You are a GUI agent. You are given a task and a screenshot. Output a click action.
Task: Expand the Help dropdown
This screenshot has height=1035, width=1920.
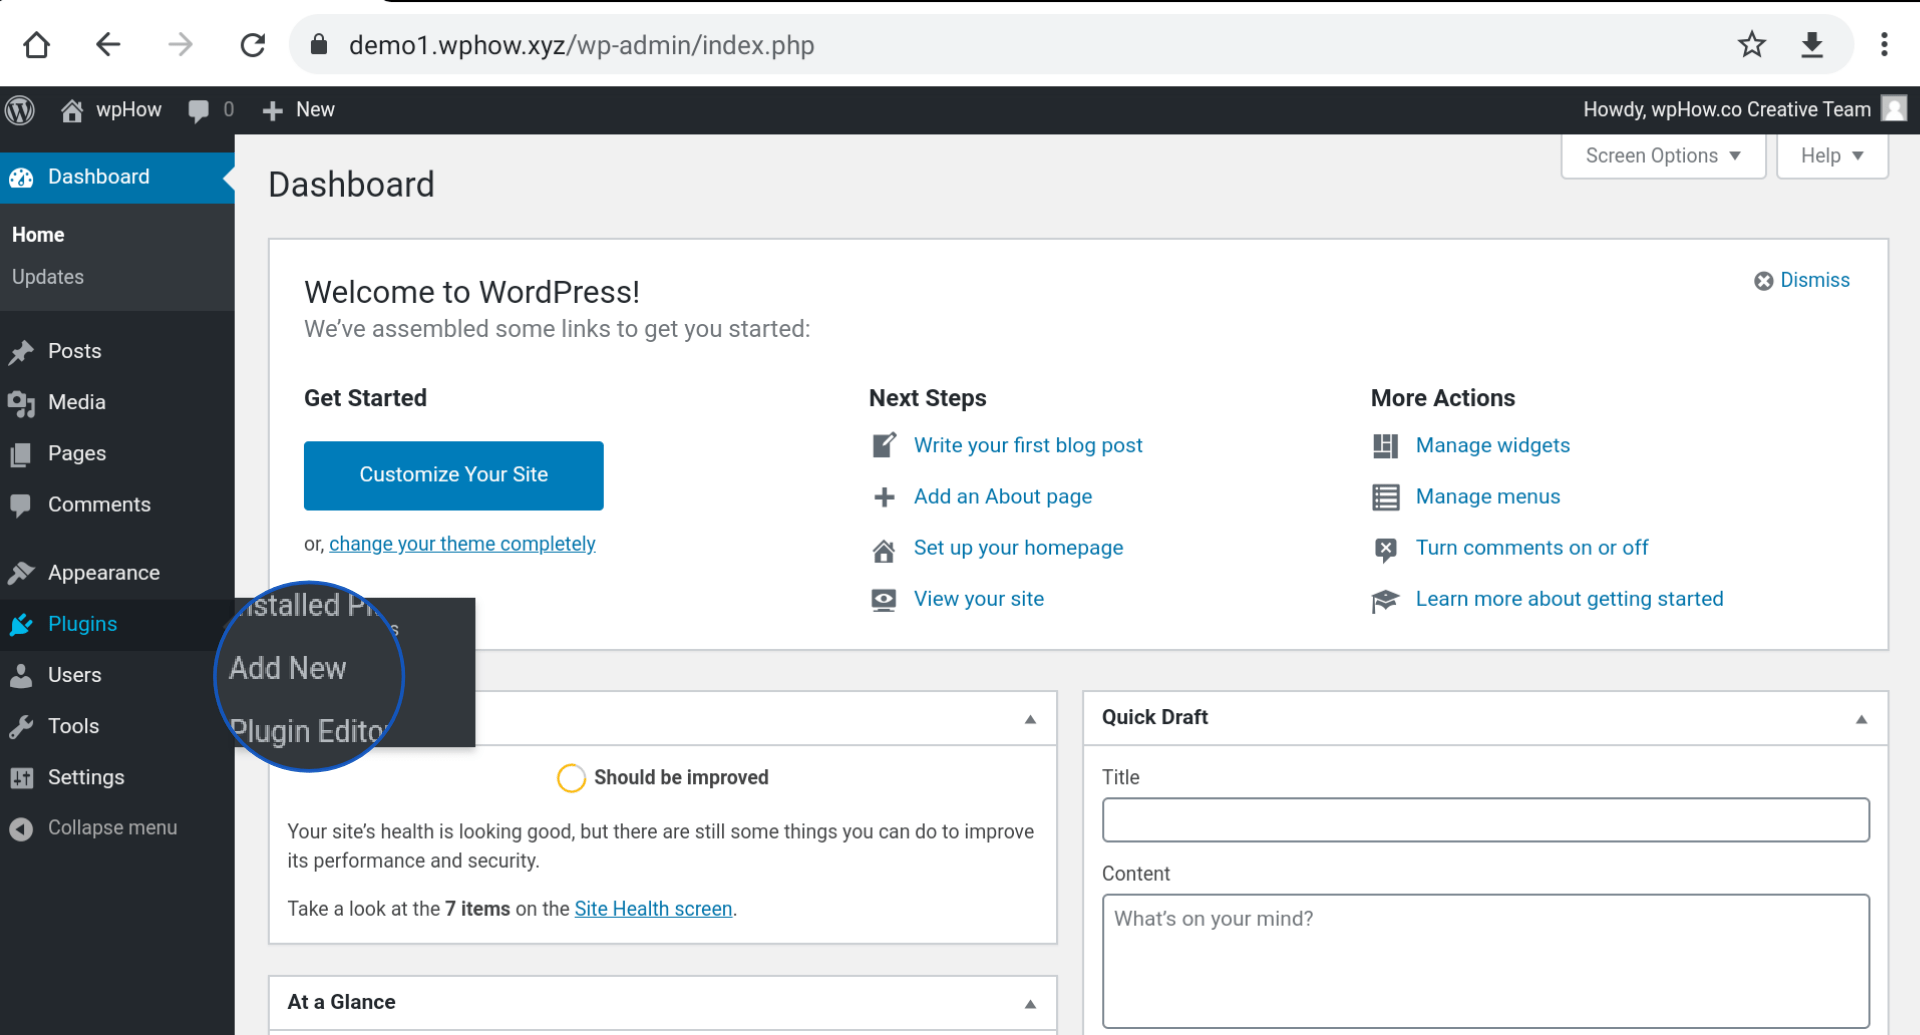(1830, 155)
